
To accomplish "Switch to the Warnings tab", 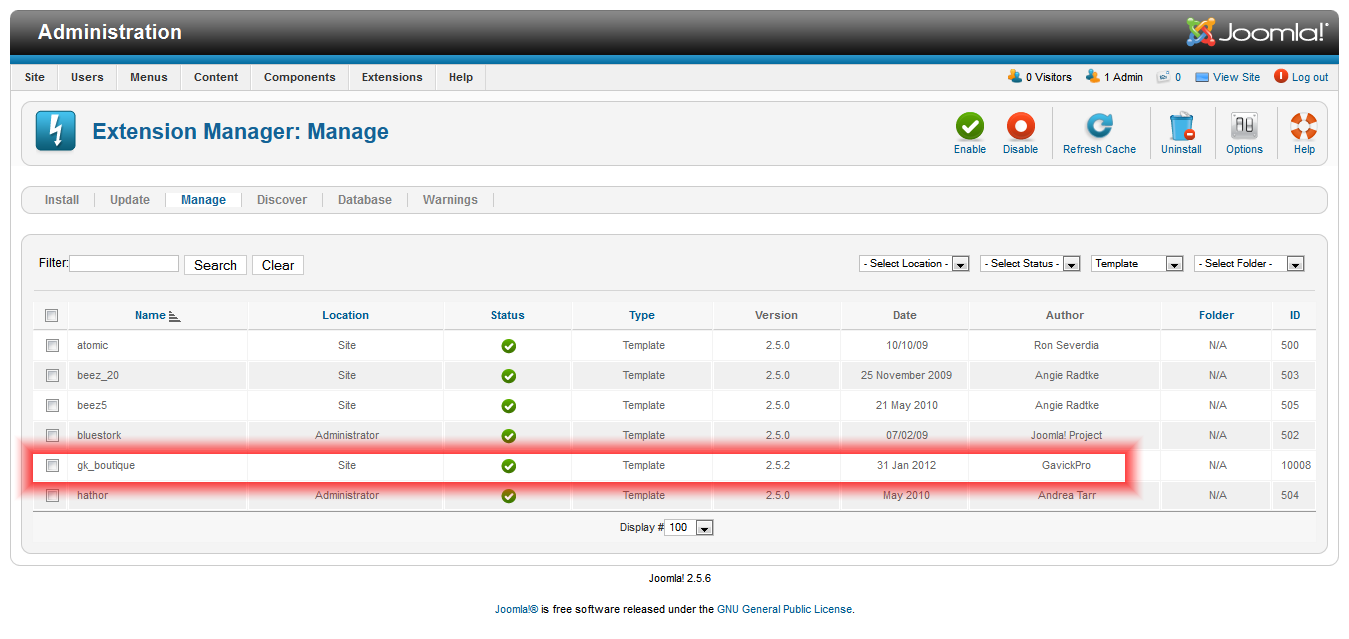I will click(450, 200).
